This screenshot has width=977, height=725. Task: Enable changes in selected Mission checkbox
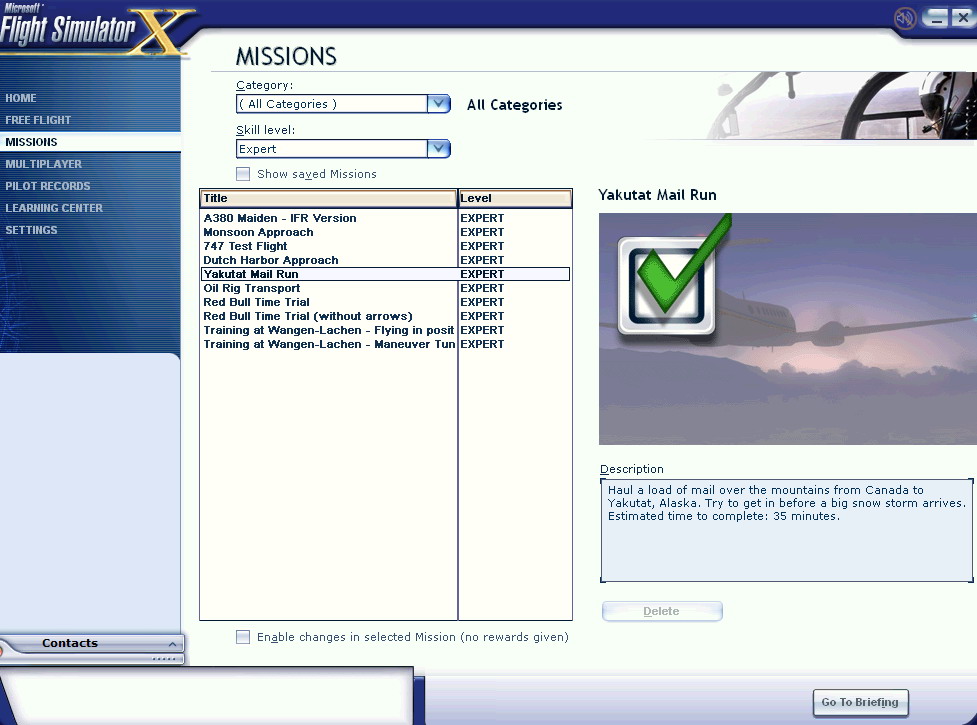[243, 637]
